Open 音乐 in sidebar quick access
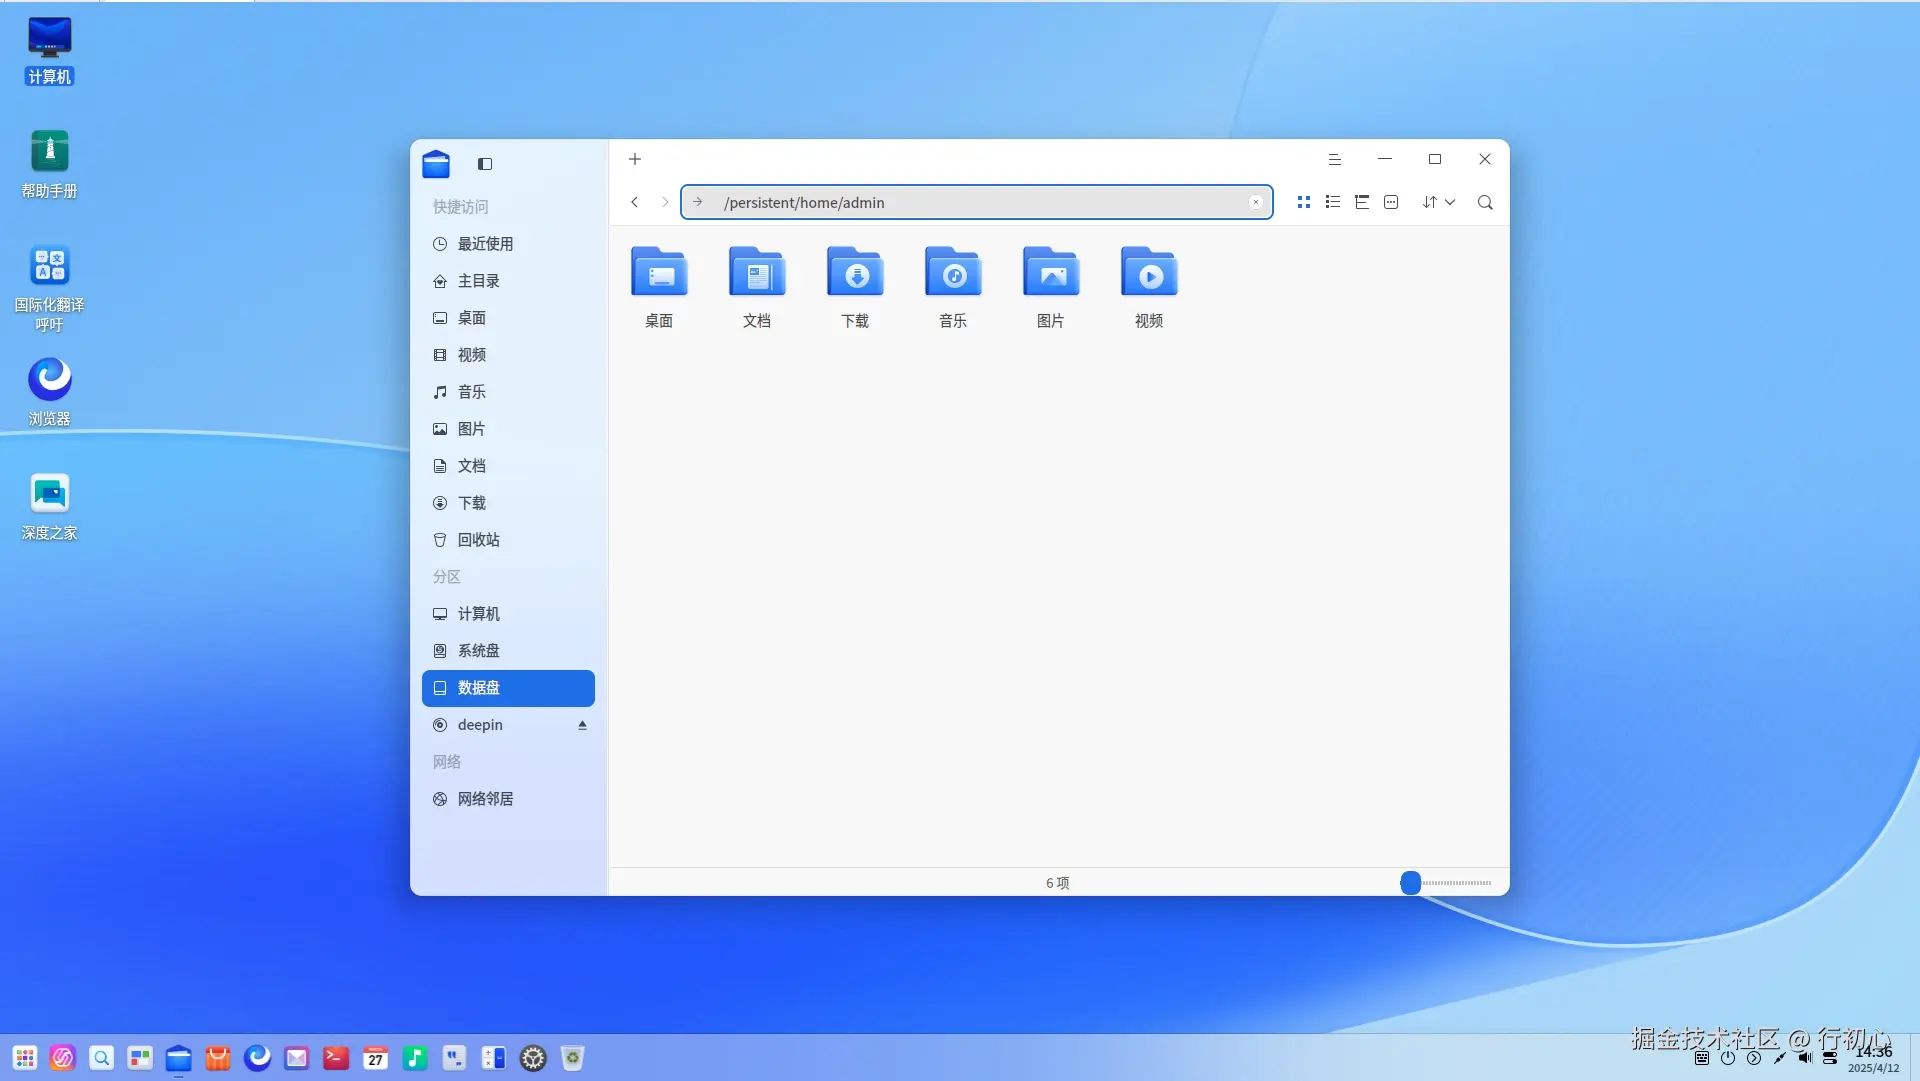Screen dimensions: 1920x1081 508,392
